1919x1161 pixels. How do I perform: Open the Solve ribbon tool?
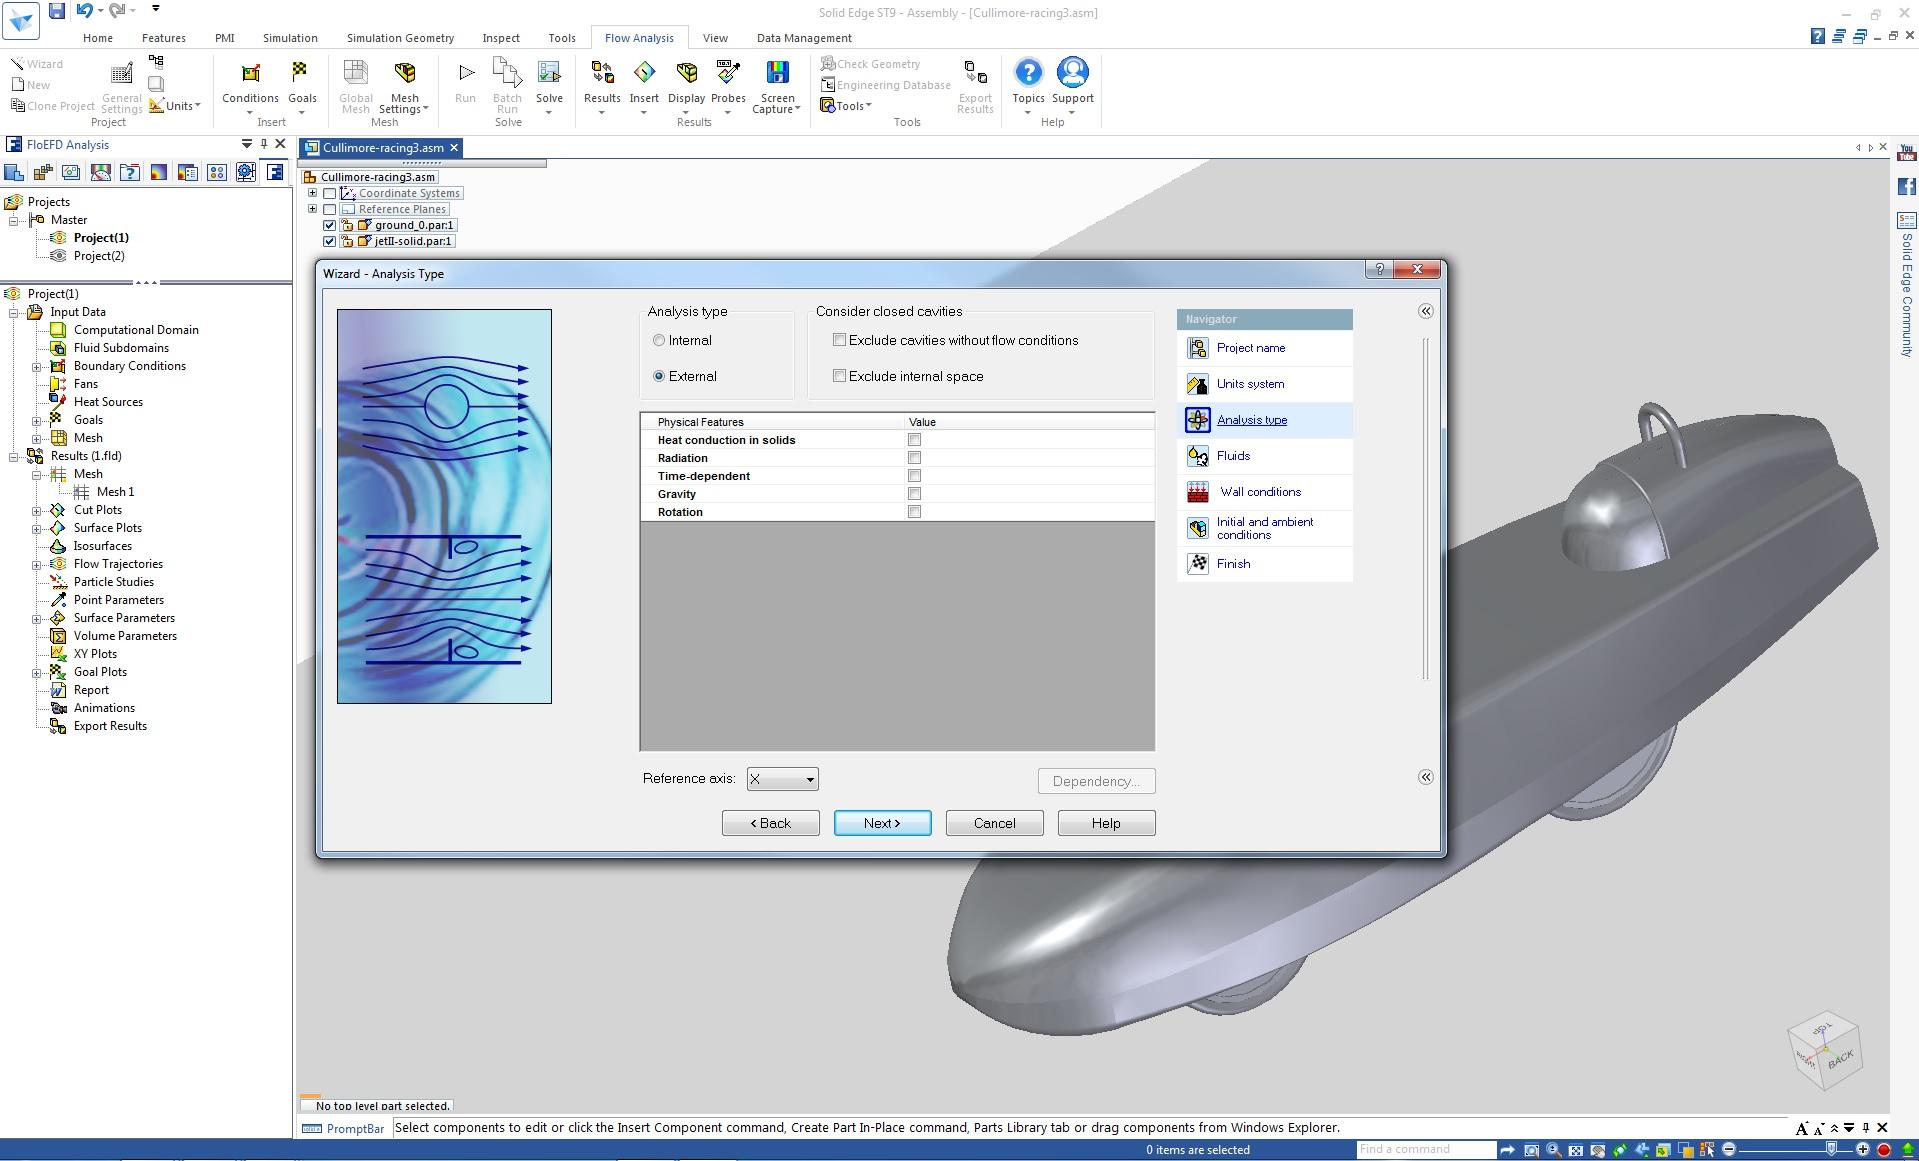coord(549,75)
